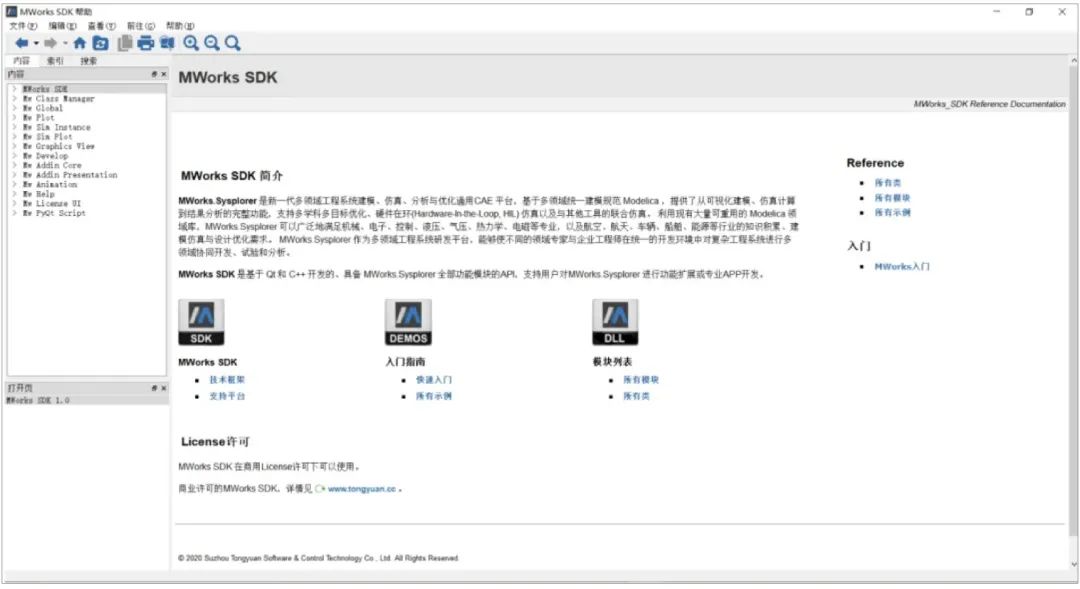Image resolution: width=1080 pixels, height=589 pixels.
Task: Select Mw PyQt Script tree item
Action: click(54, 214)
